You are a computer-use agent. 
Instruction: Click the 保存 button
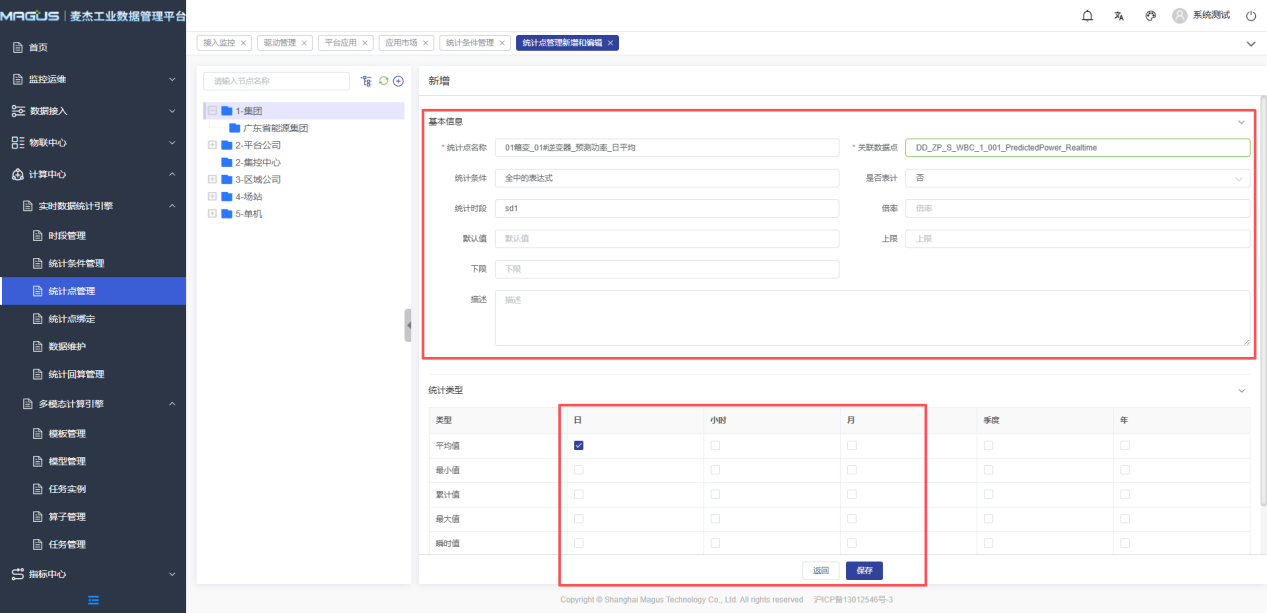pyautogui.click(x=864, y=571)
